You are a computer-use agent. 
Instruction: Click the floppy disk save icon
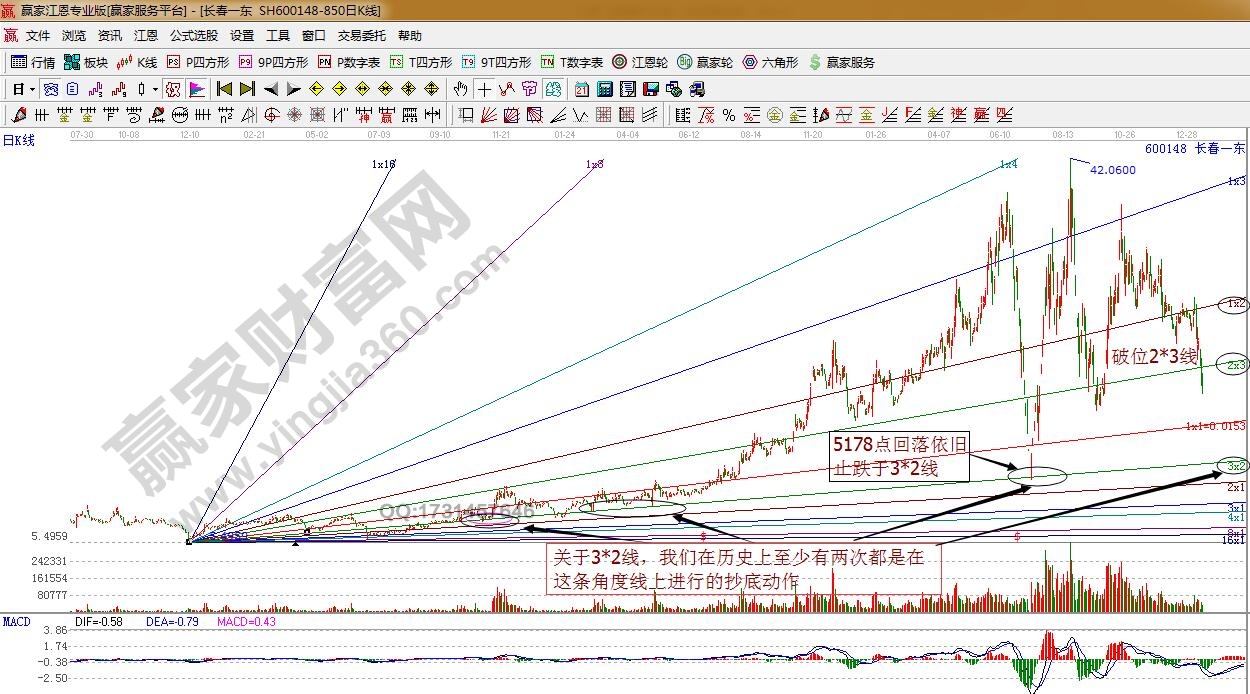click(650, 89)
